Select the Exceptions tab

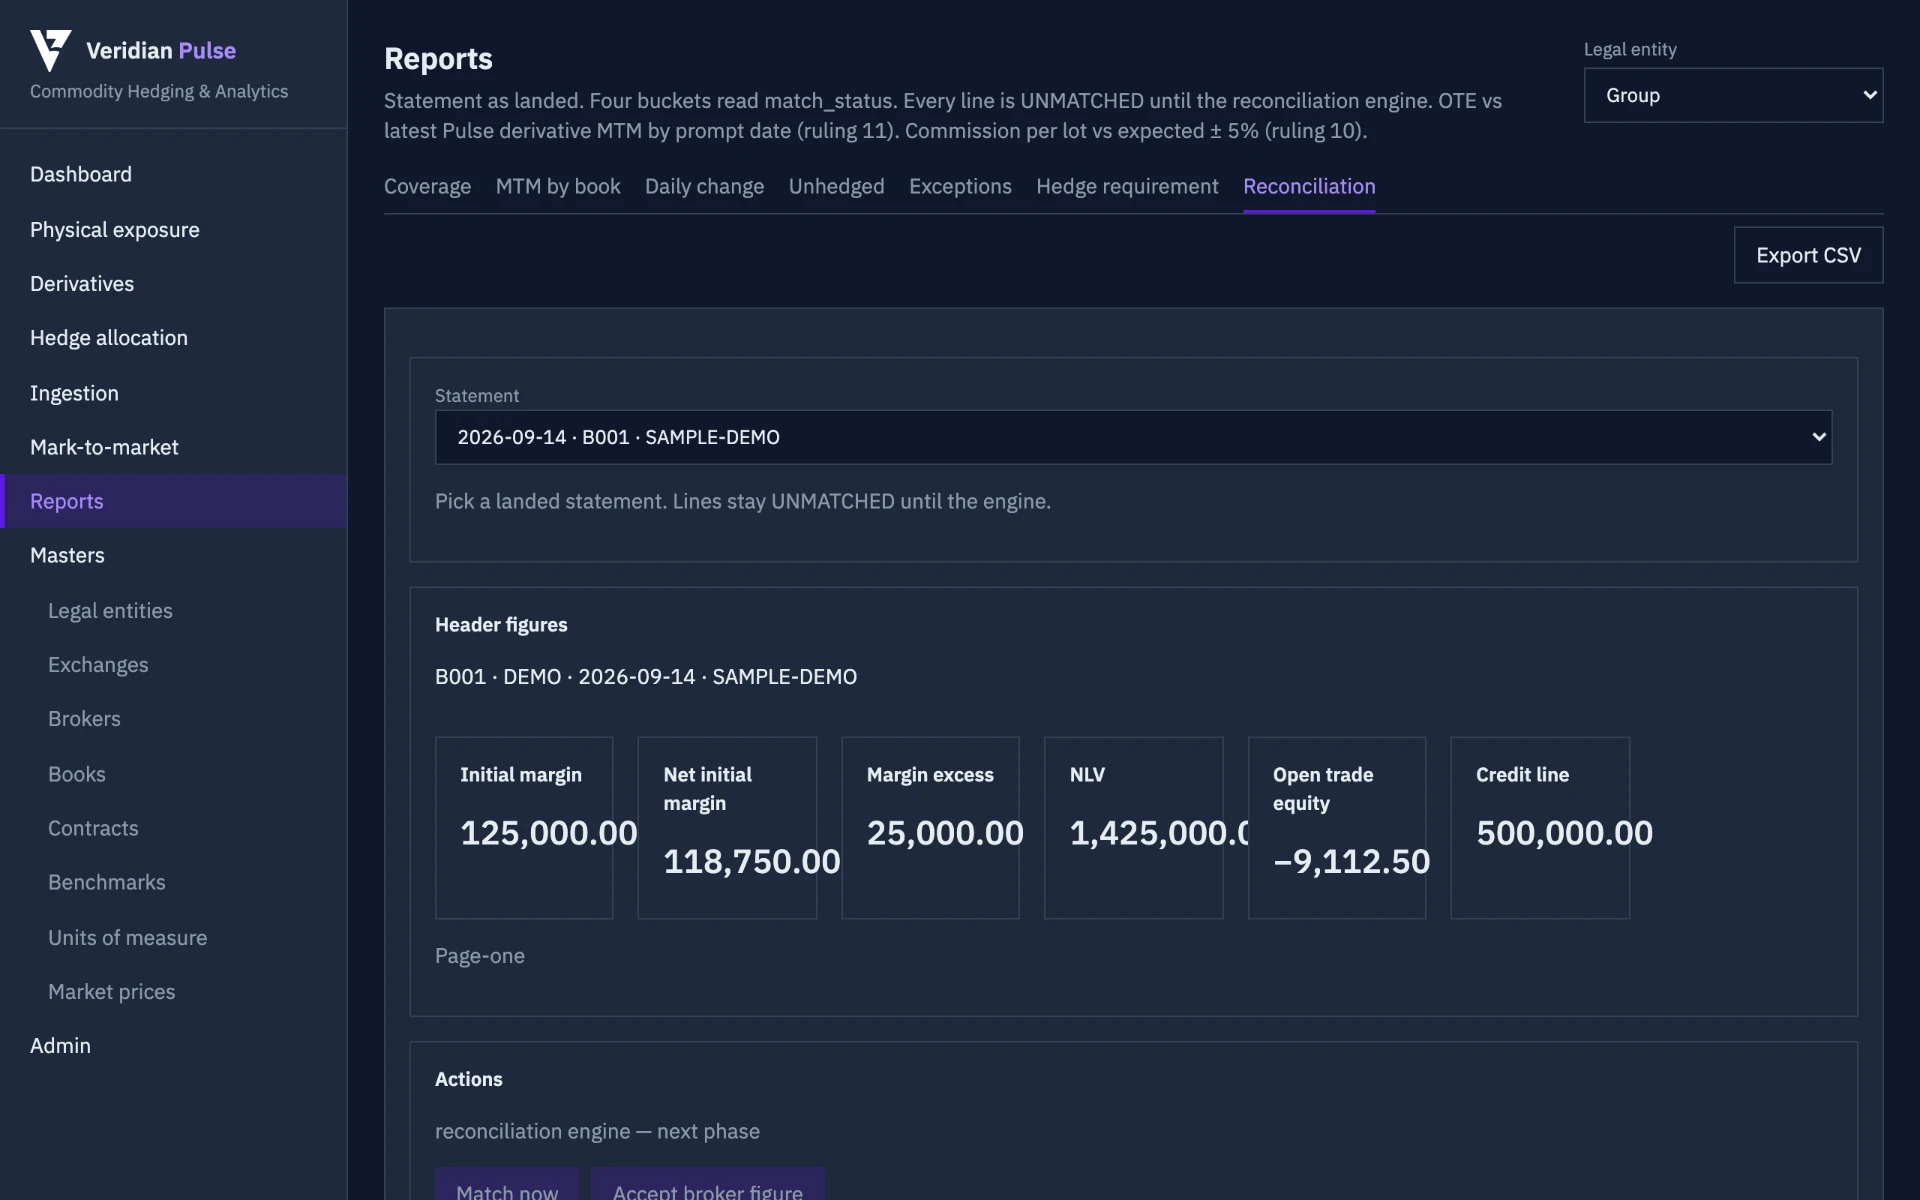(x=960, y=186)
